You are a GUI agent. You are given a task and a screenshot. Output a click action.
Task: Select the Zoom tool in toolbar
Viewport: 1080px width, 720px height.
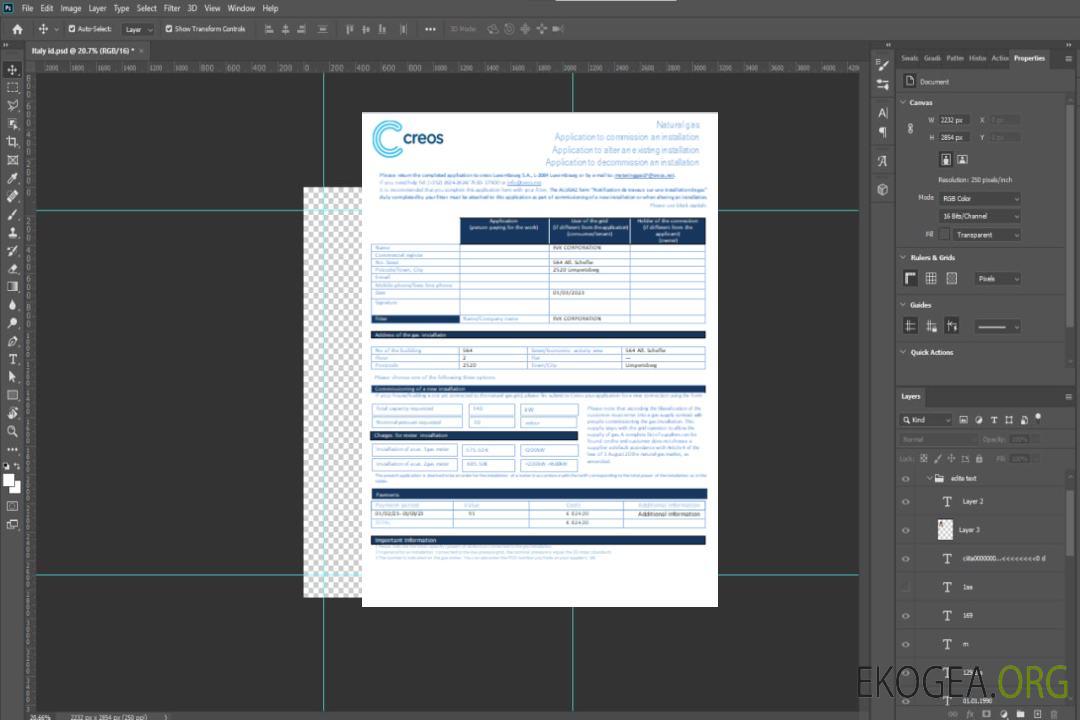13,431
